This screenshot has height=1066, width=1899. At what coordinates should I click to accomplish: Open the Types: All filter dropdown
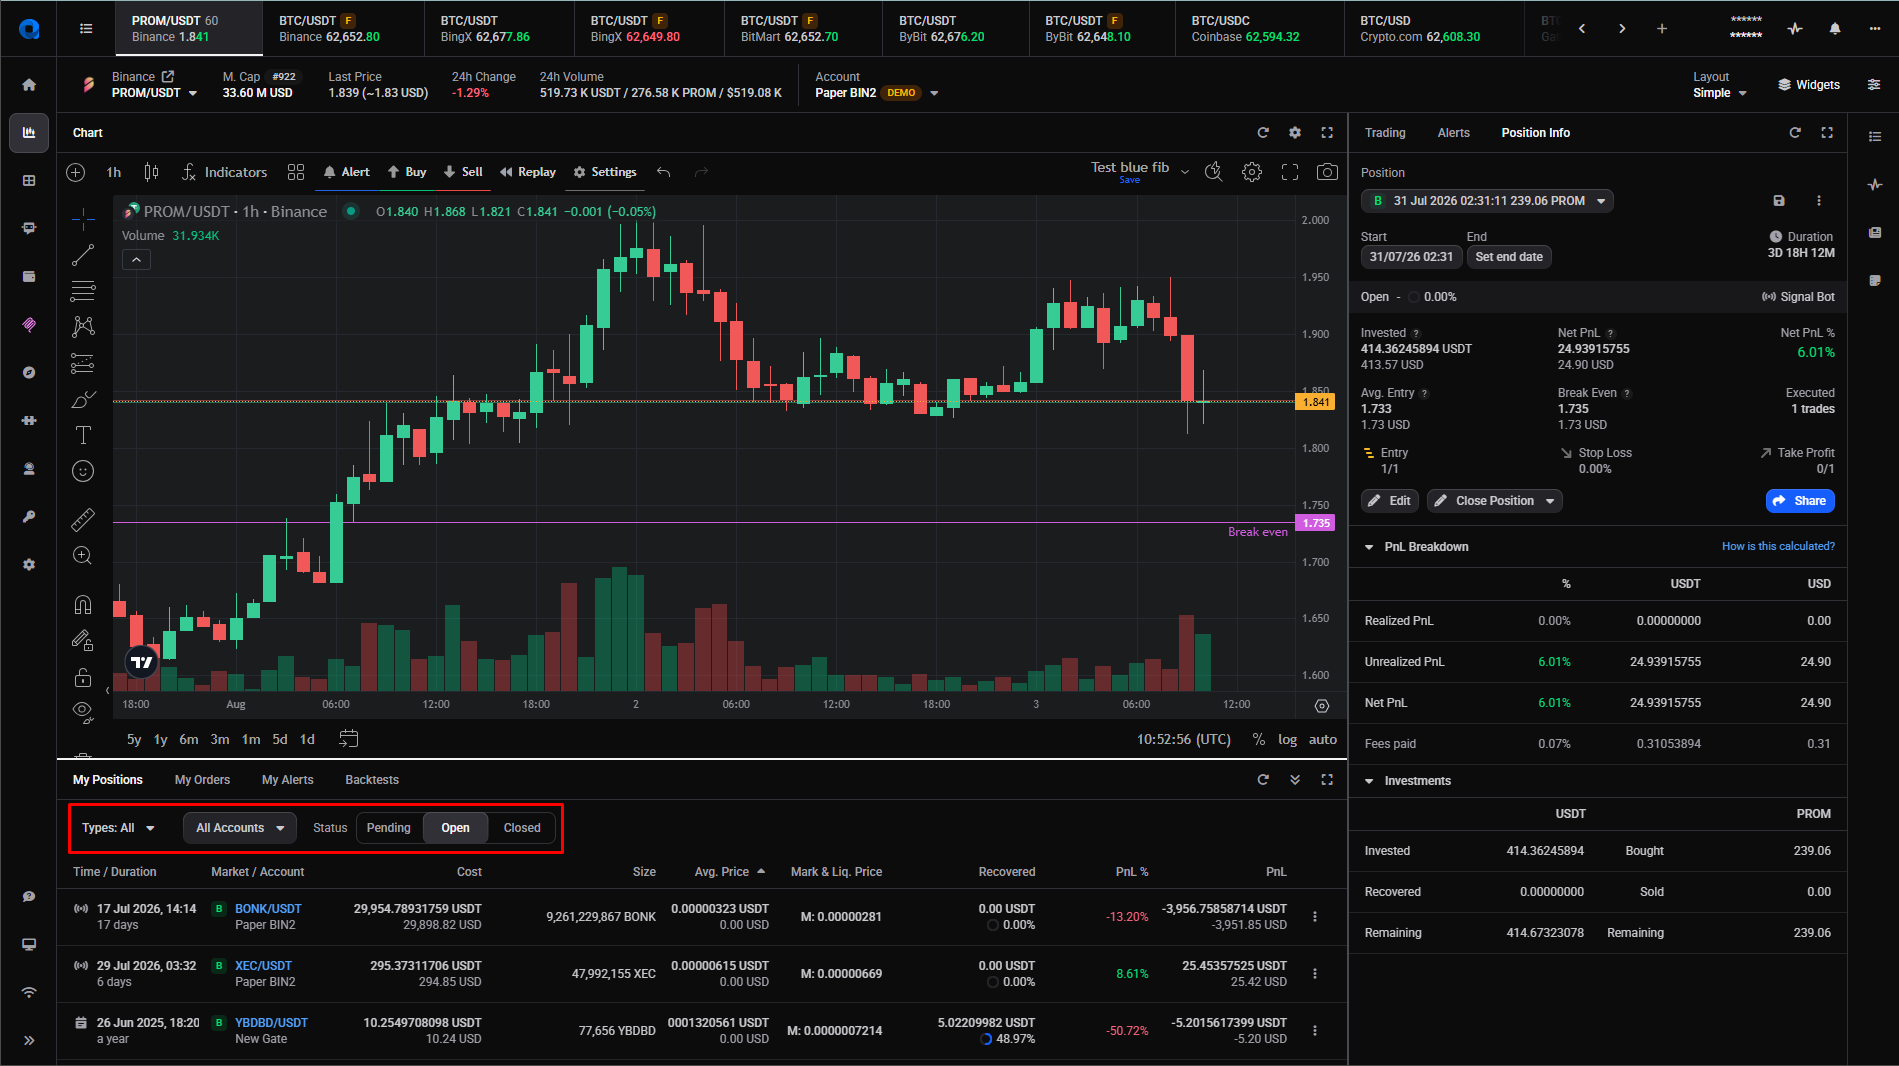[x=119, y=828]
